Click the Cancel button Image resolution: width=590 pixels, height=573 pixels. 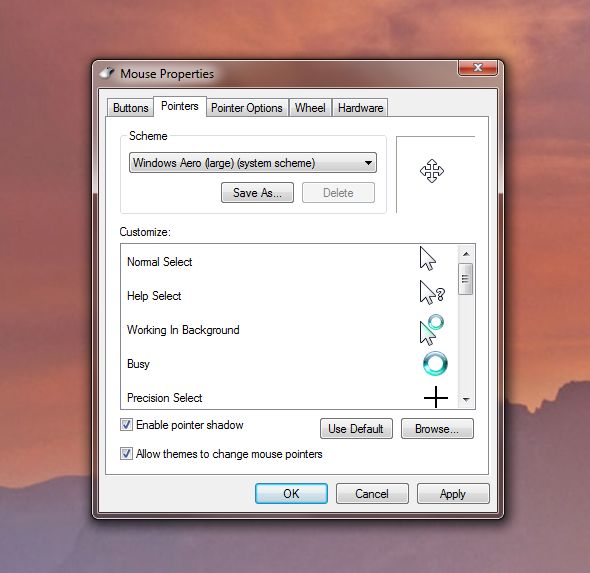tap(372, 493)
